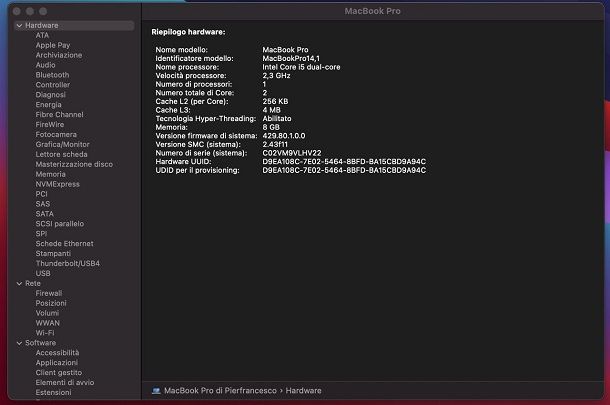The image size is (610, 405).
Task: Select Controller in the sidebar
Action: pyautogui.click(x=53, y=85)
